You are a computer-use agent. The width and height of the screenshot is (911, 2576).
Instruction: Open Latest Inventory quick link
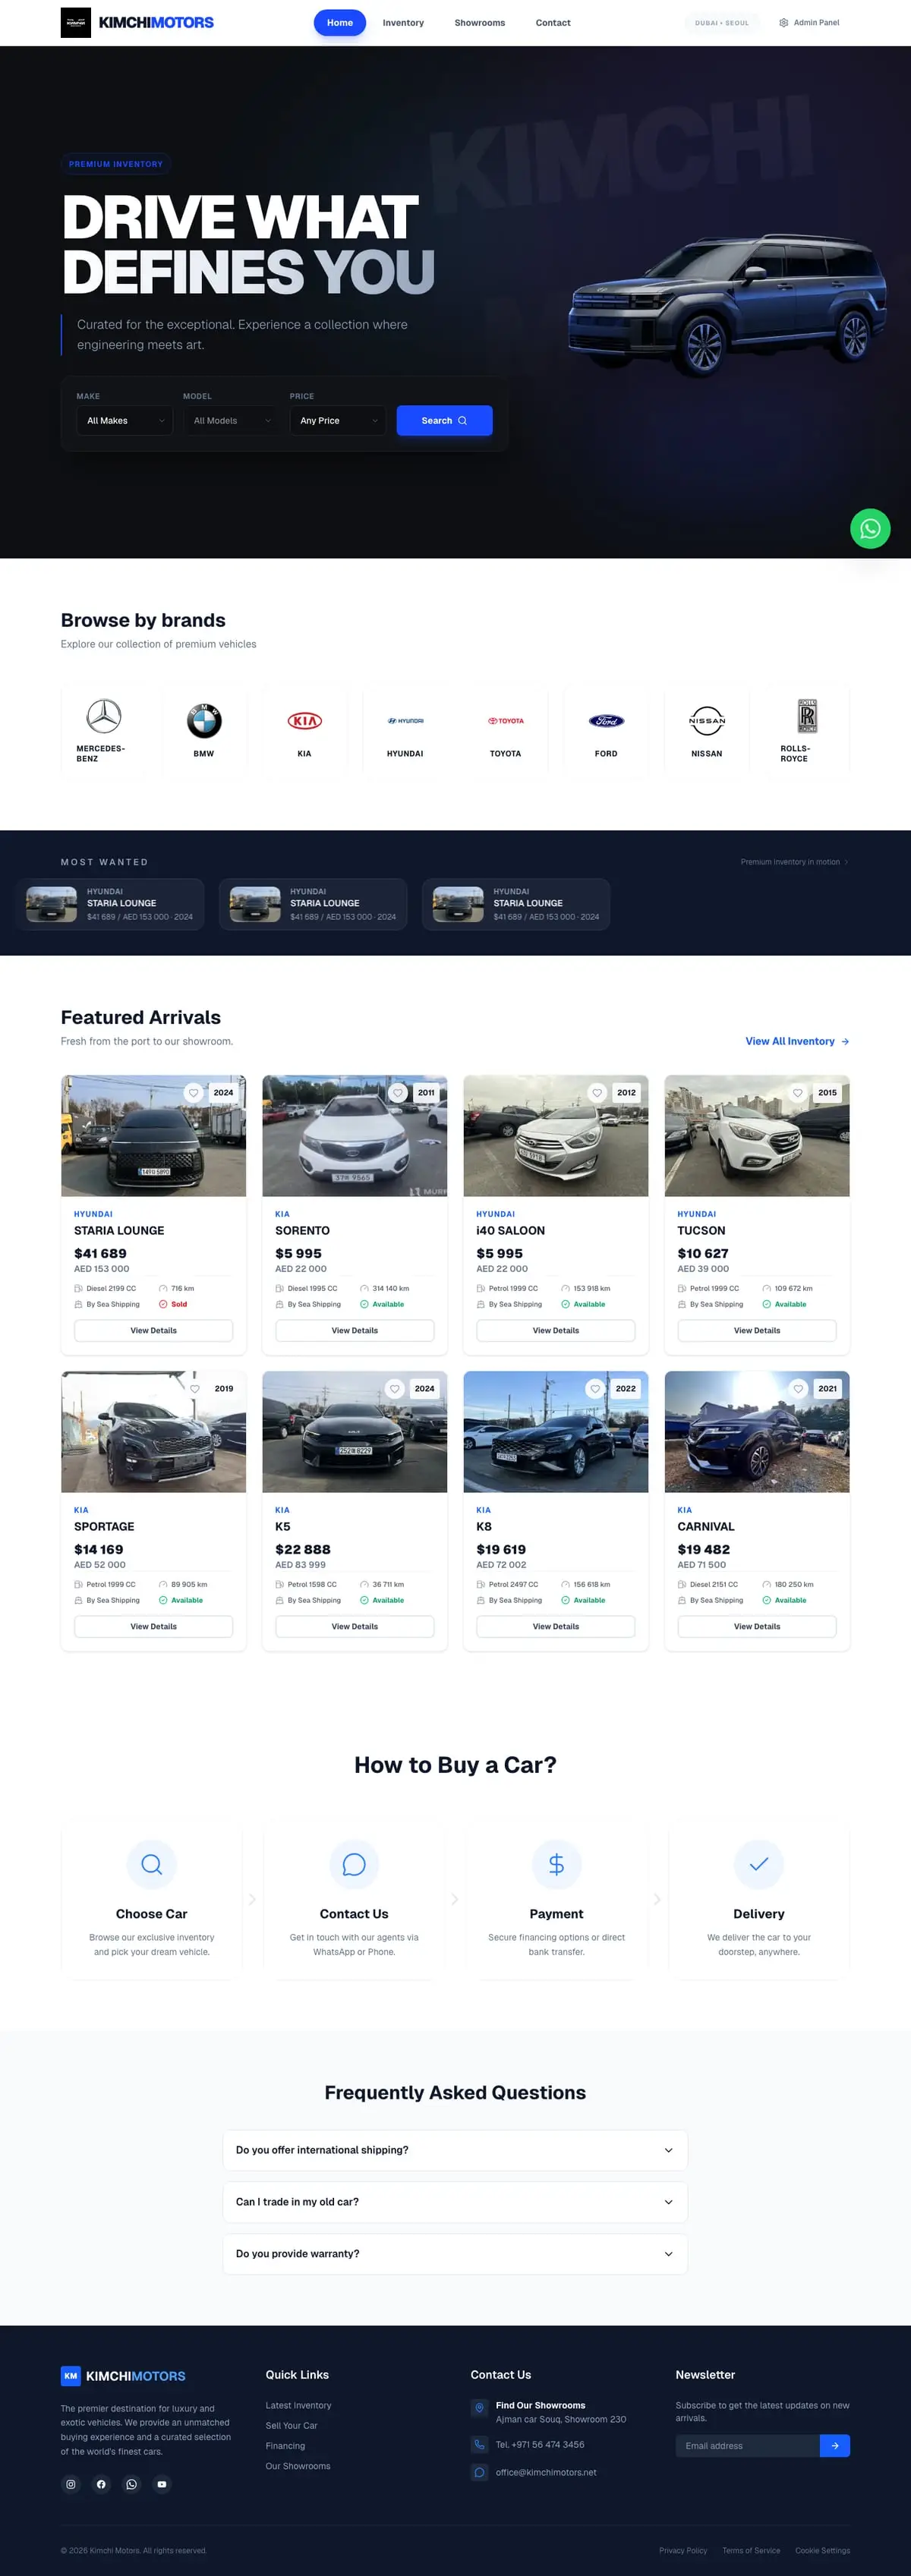[x=298, y=2406]
